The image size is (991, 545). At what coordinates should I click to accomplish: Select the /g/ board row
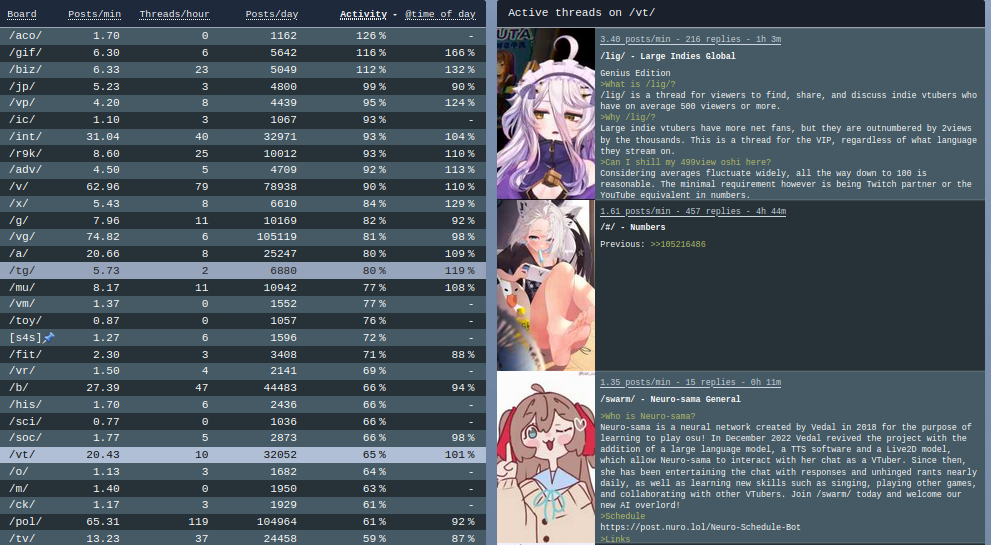(243, 221)
